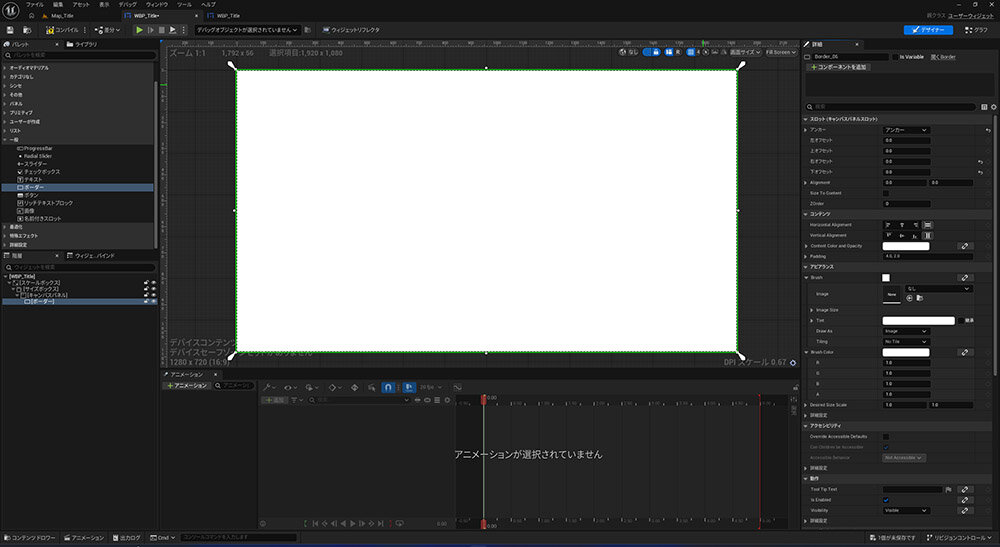Viewport: 1000px width, 547px height.
Task: Click the Image (画像) widget in palette
Action: (30, 211)
